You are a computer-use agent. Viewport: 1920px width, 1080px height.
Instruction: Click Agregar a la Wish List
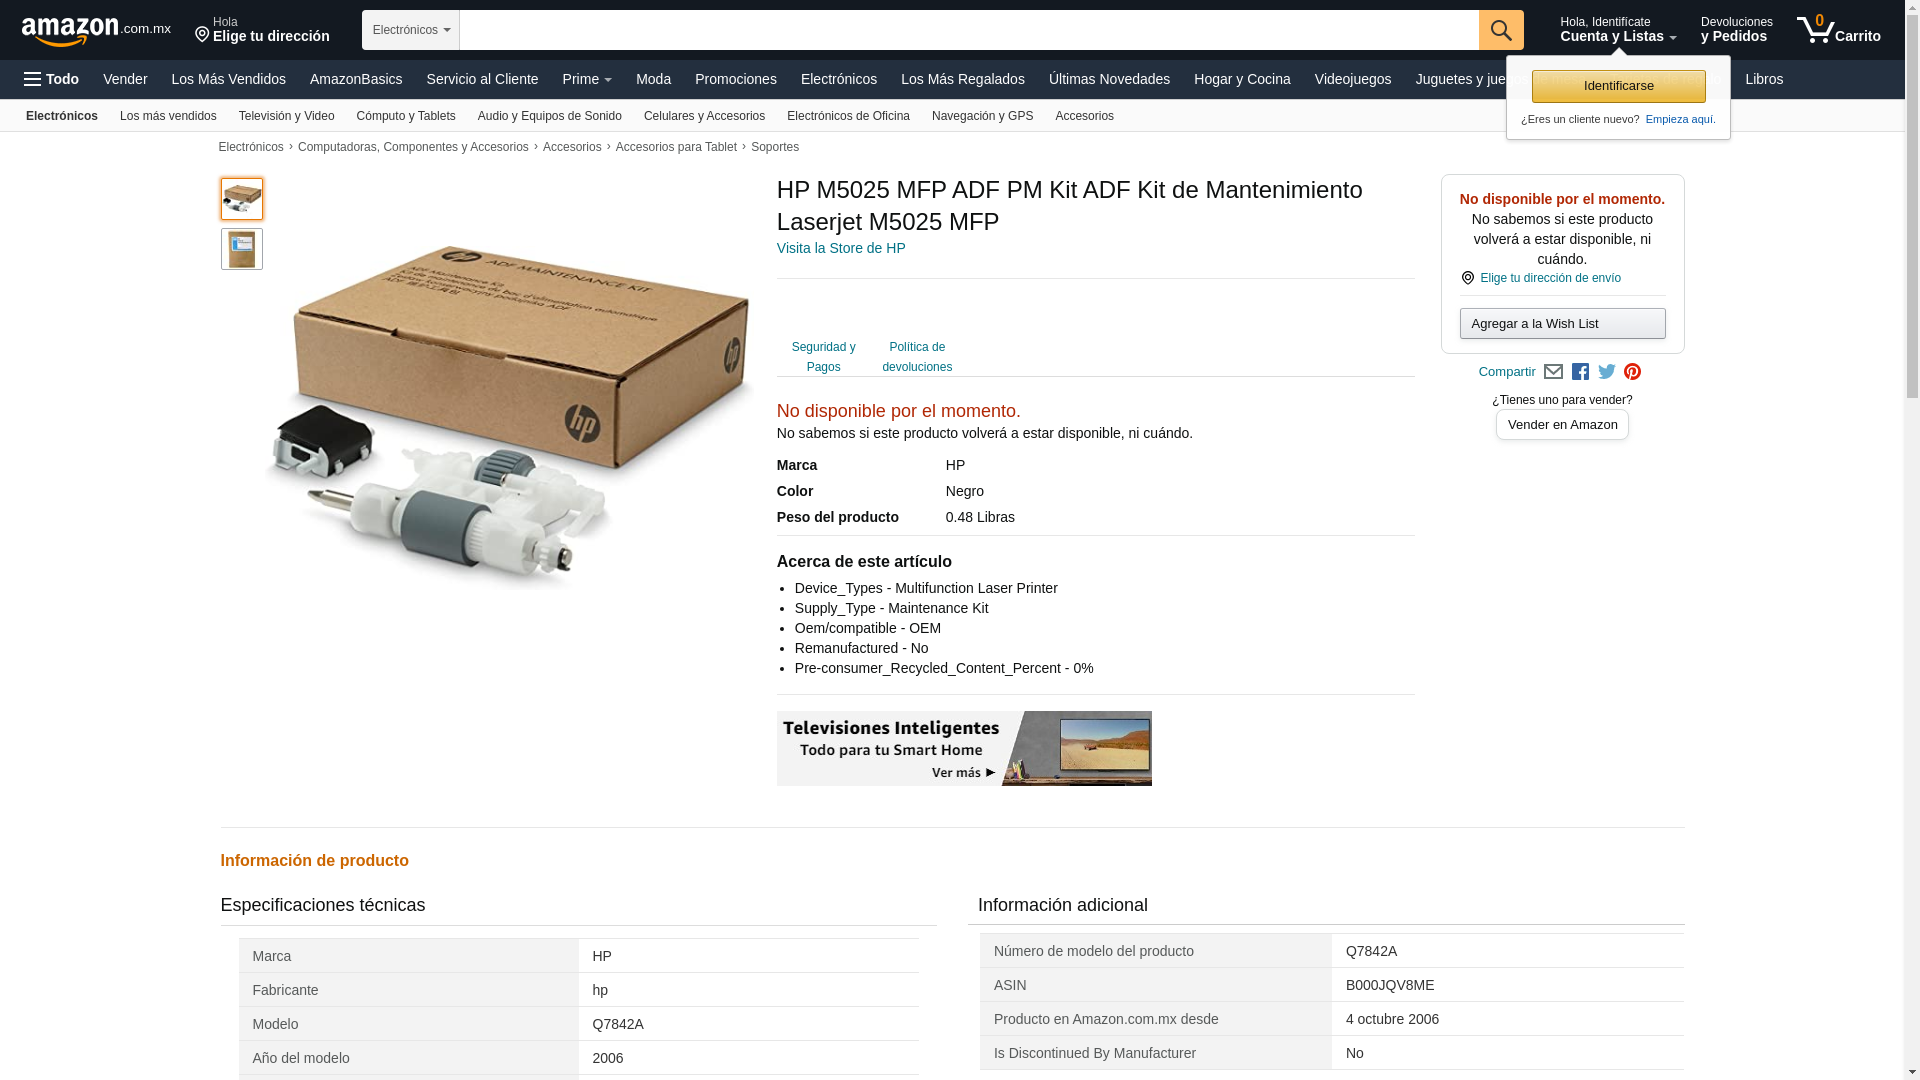coord(1562,323)
